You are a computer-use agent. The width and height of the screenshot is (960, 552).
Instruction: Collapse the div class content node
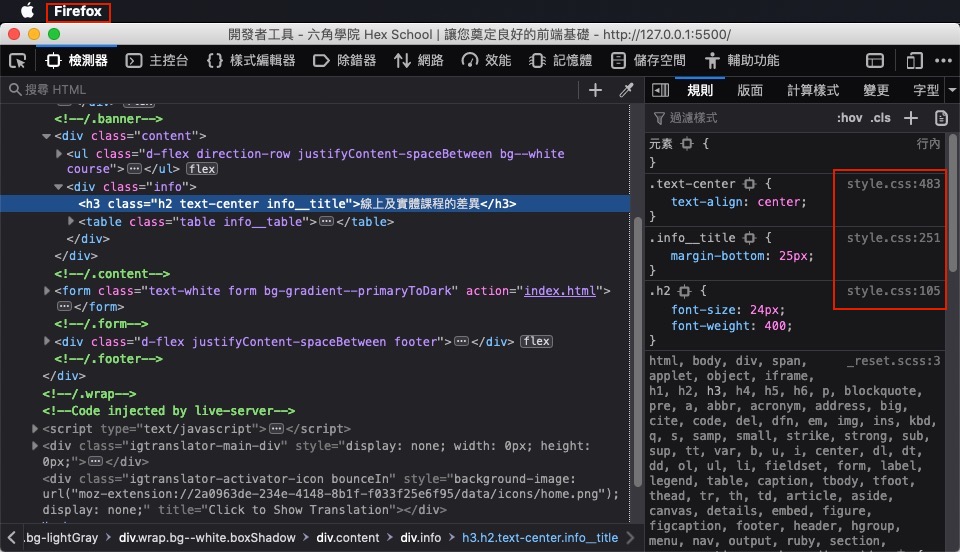pyautogui.click(x=47, y=136)
